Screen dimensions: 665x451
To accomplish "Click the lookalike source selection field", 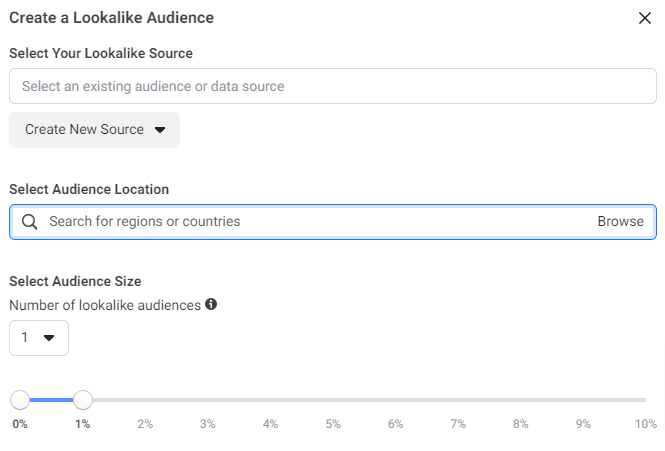I will (x=332, y=86).
